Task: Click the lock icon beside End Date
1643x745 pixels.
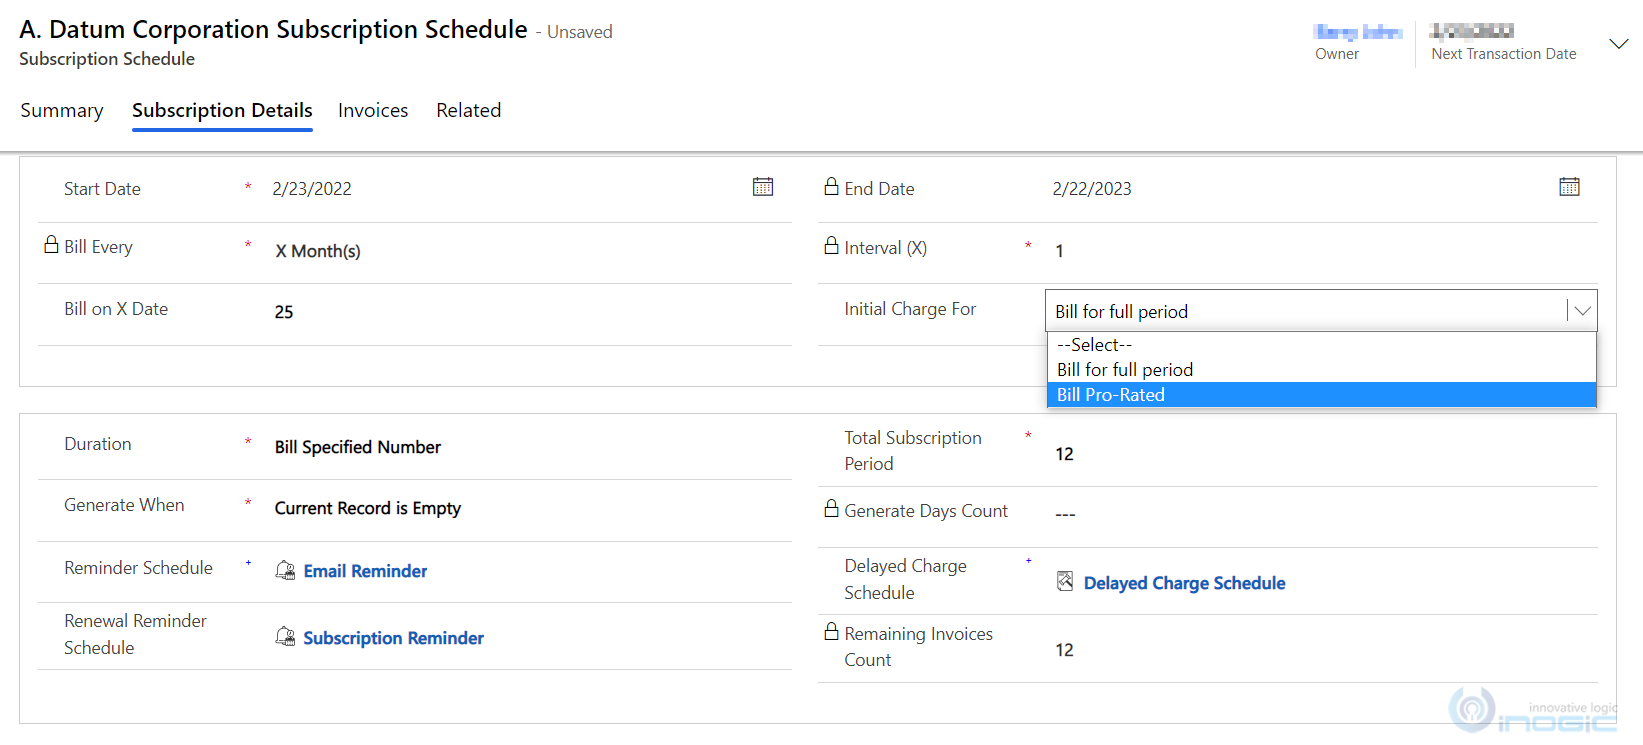Action: pyautogui.click(x=831, y=187)
